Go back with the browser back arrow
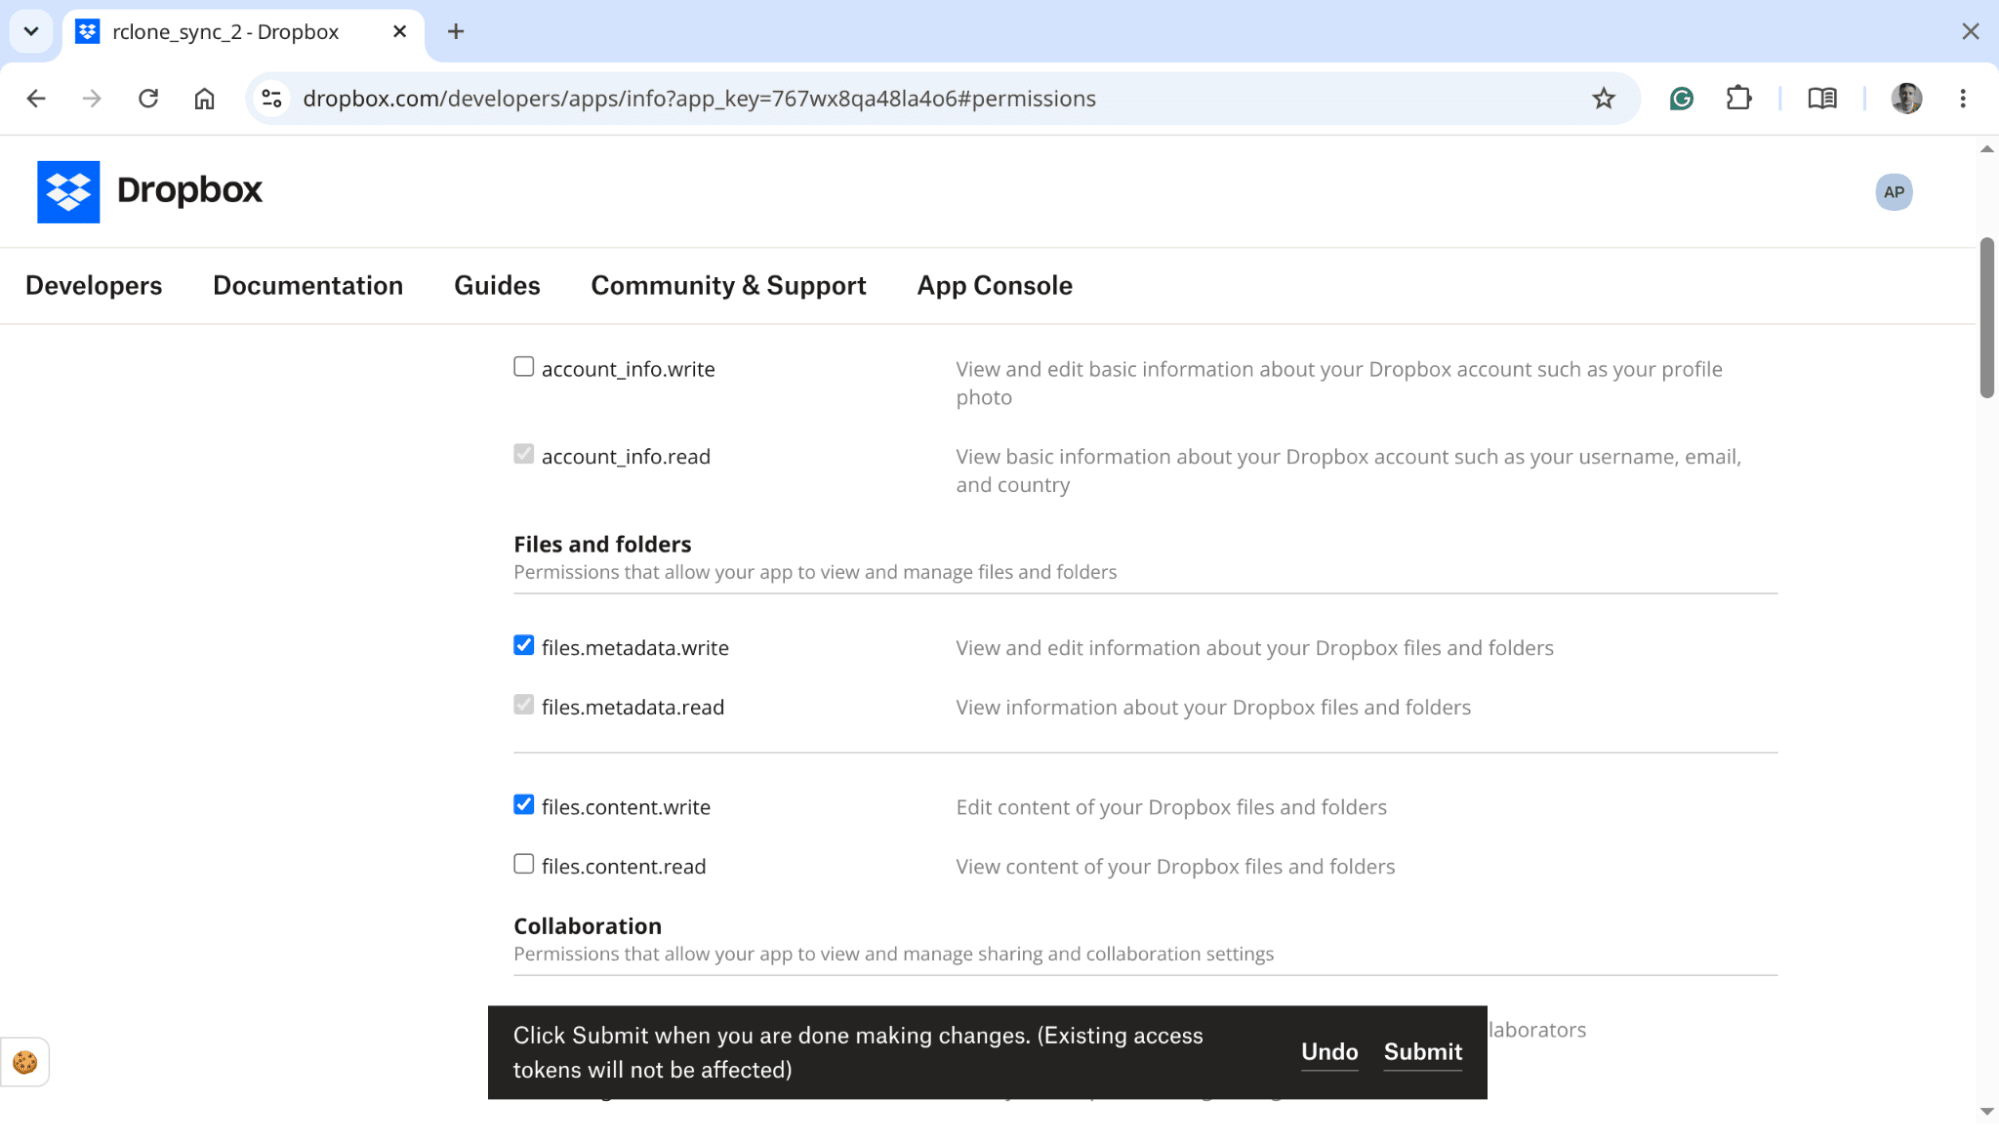The image size is (1999, 1125). coord(36,98)
